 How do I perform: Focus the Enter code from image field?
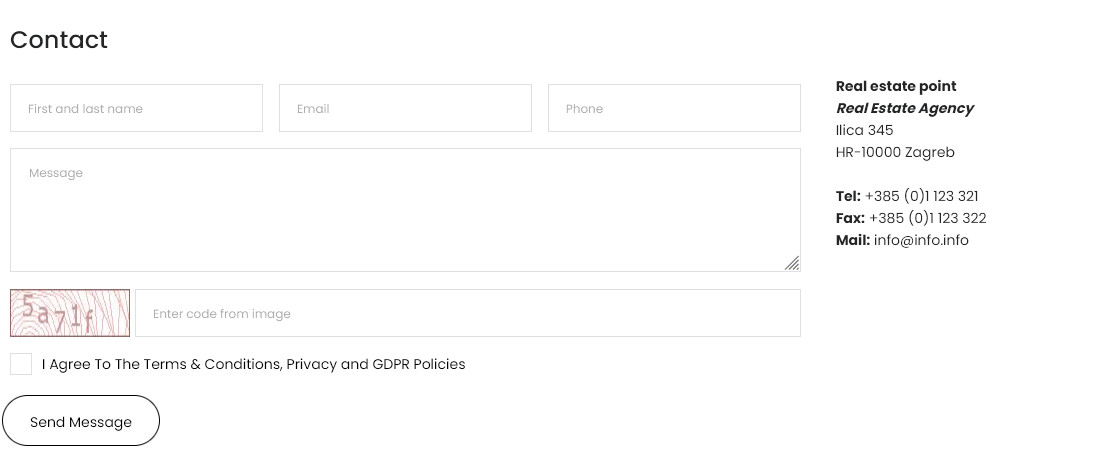[468, 313]
